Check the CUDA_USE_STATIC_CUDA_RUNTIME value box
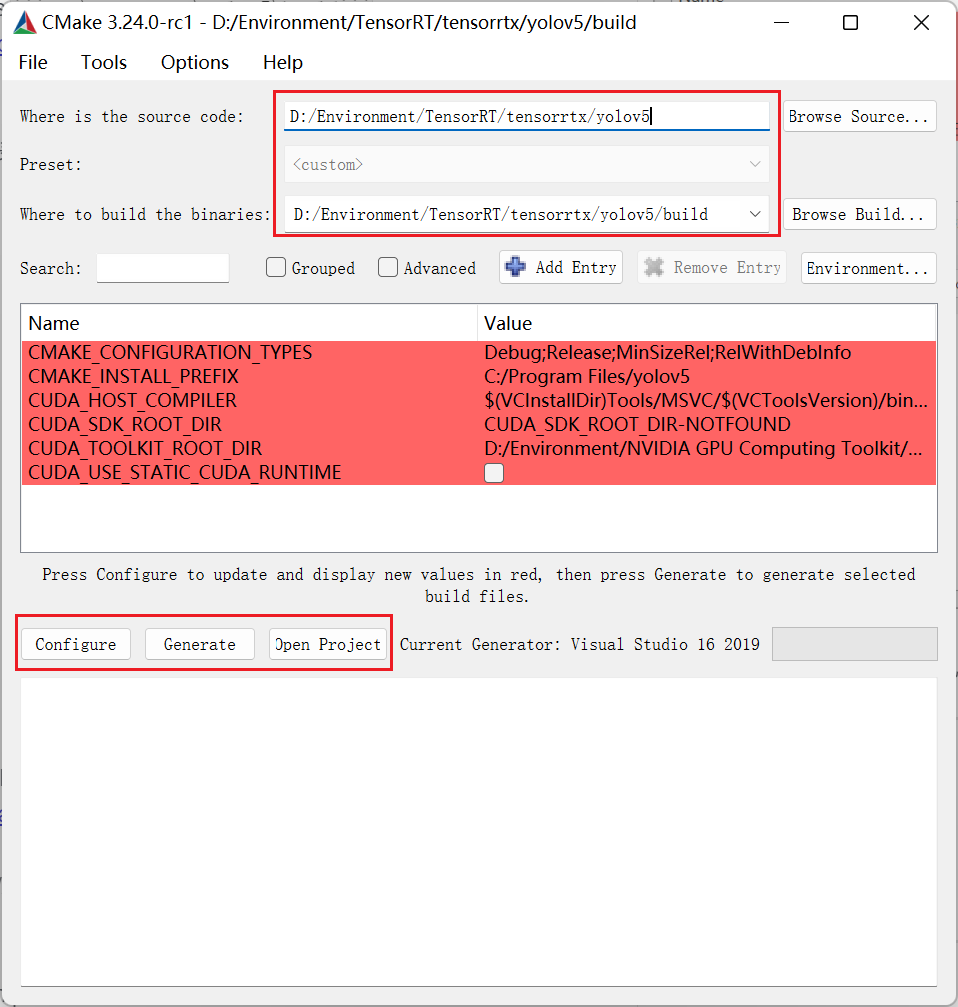Screen dimensions: 958x1007 [494, 473]
